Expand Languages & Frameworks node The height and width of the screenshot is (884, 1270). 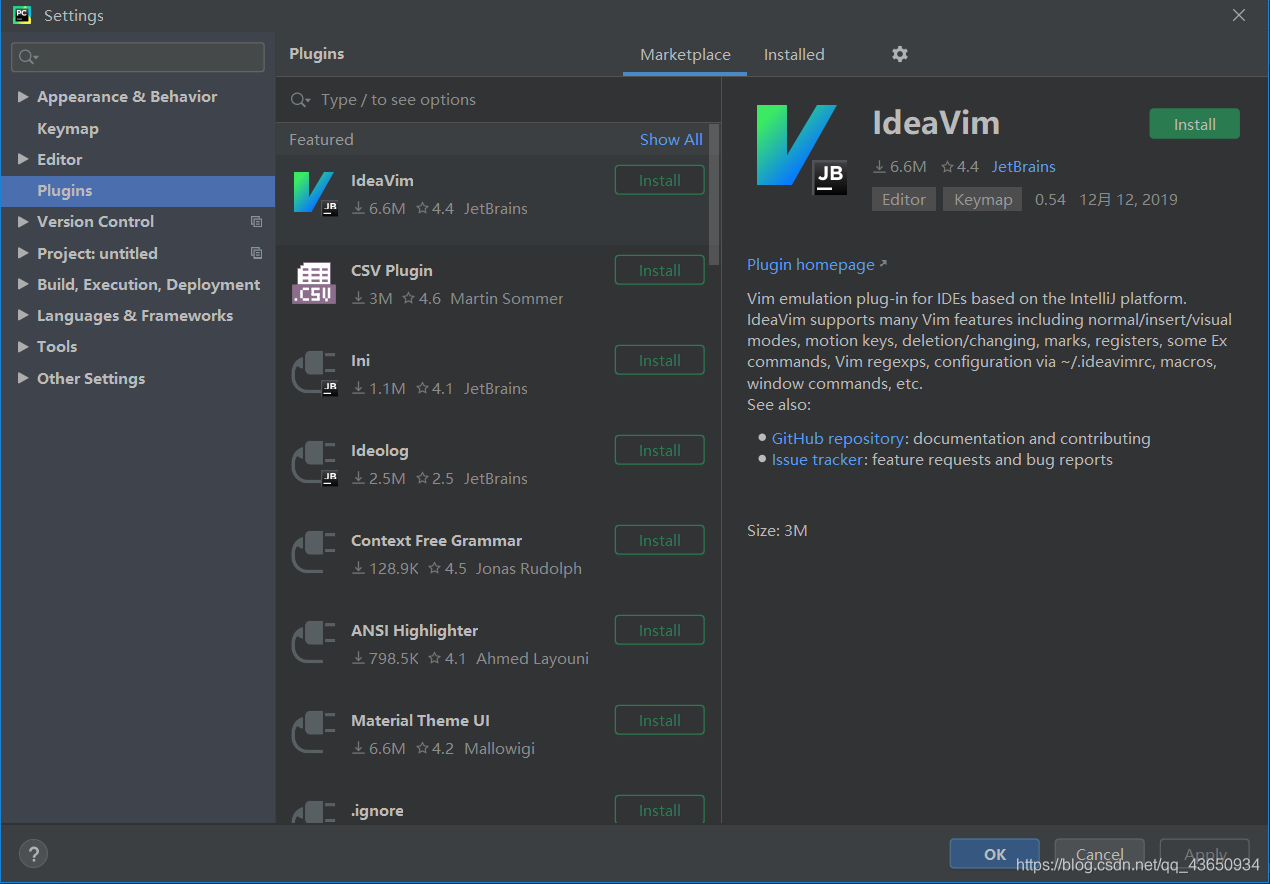[x=23, y=315]
